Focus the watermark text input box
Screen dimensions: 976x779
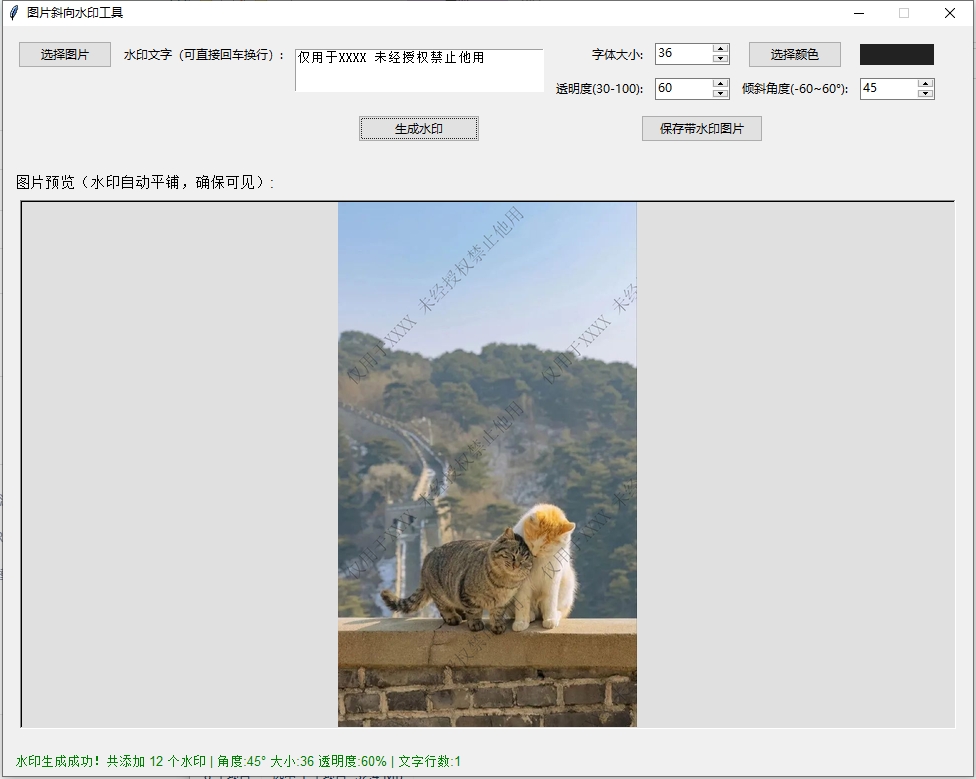[420, 70]
